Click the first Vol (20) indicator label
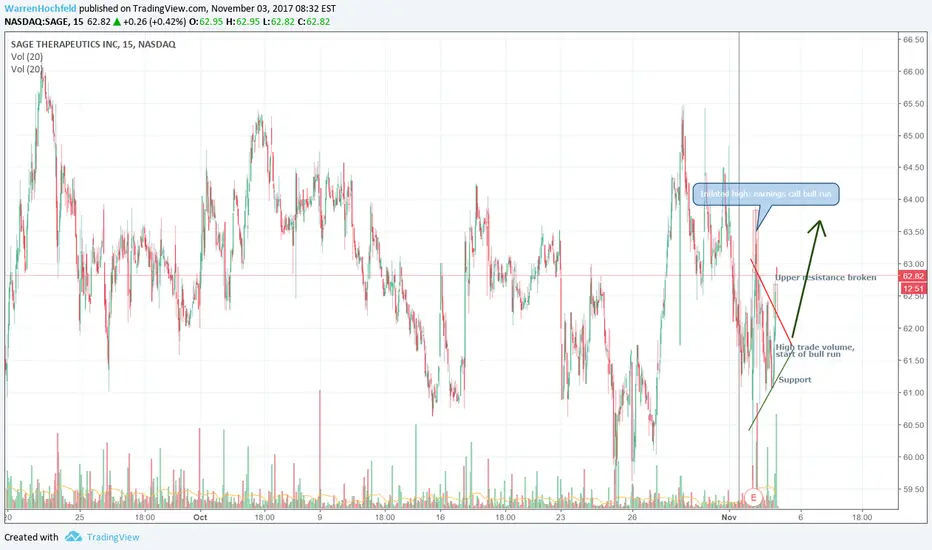Screen dimensions: 932x550 pos(27,56)
